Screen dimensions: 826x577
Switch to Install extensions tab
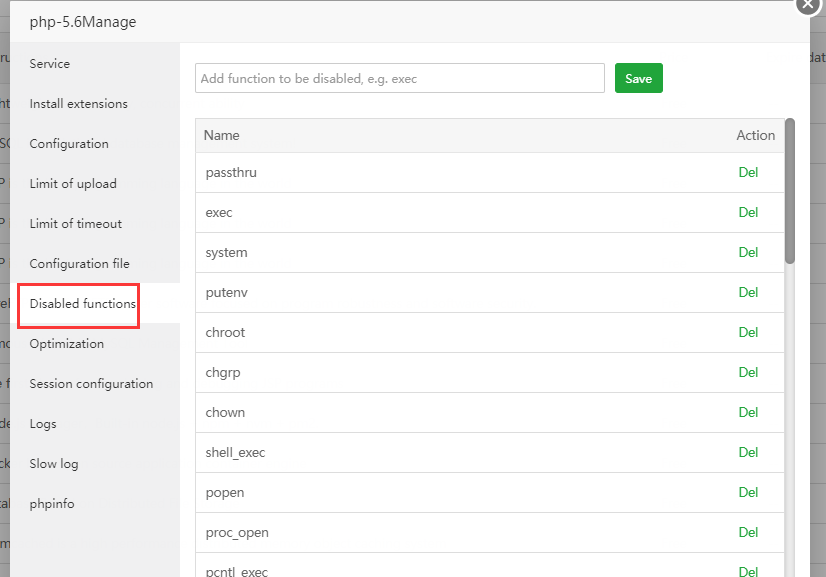79,104
